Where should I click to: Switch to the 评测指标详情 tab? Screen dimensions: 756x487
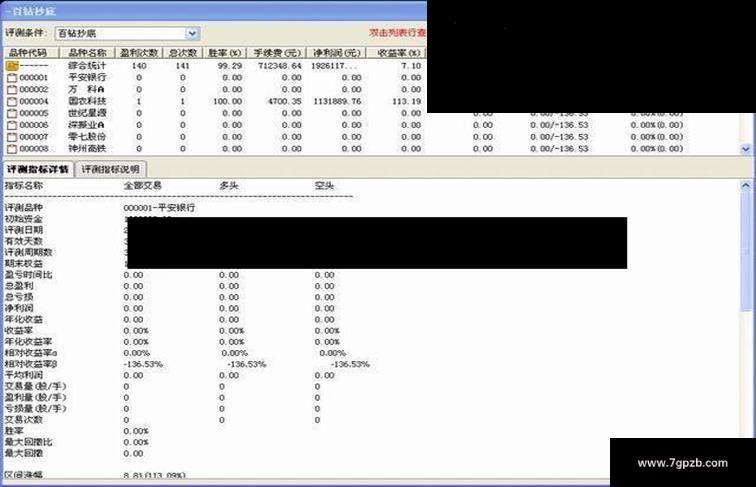[x=38, y=169]
